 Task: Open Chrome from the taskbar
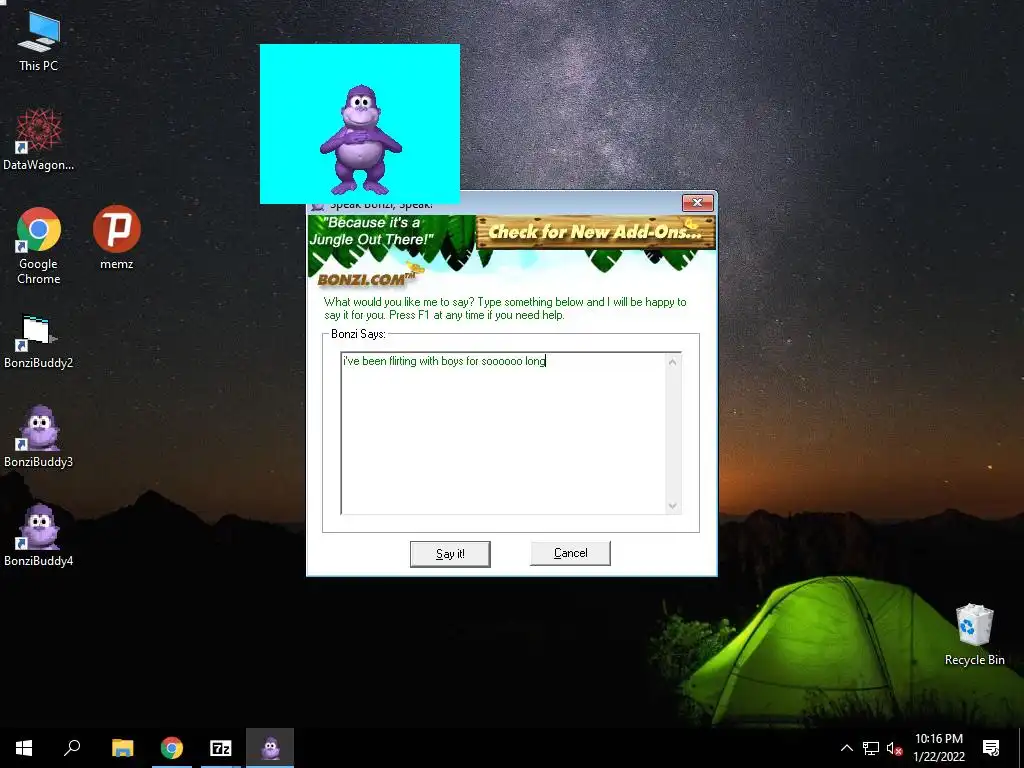point(172,748)
